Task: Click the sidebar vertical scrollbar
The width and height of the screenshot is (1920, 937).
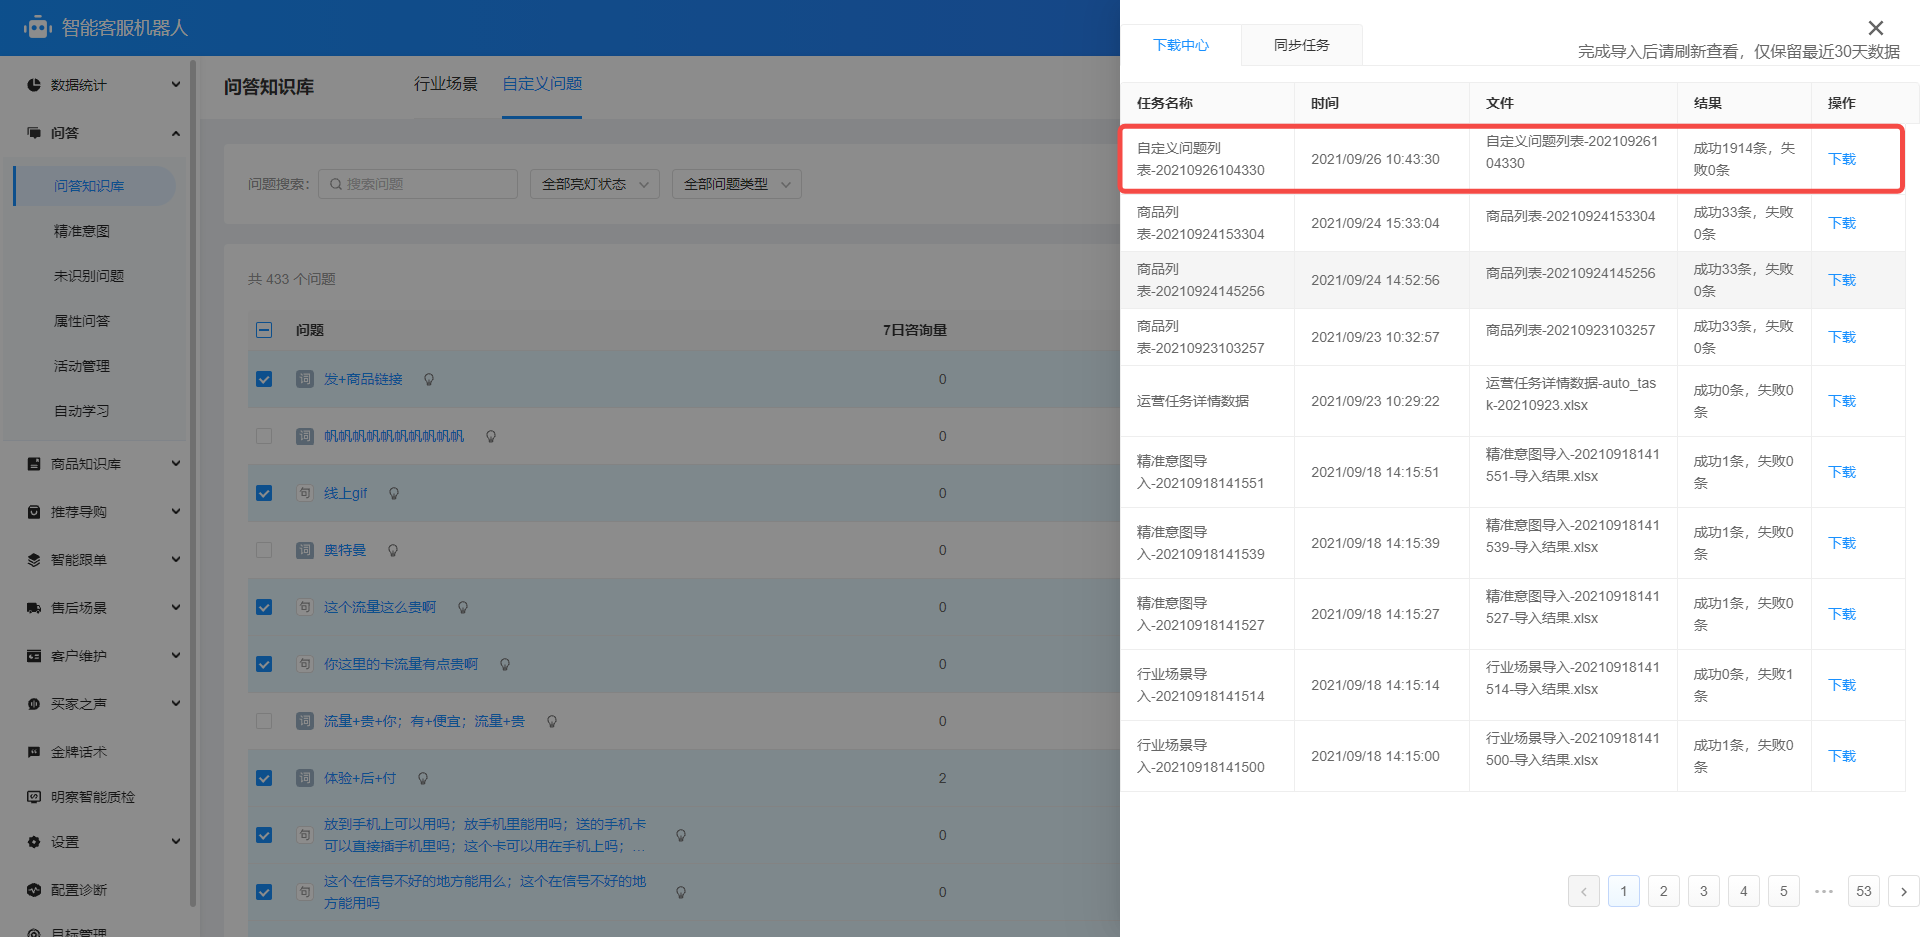Action: click(x=193, y=485)
